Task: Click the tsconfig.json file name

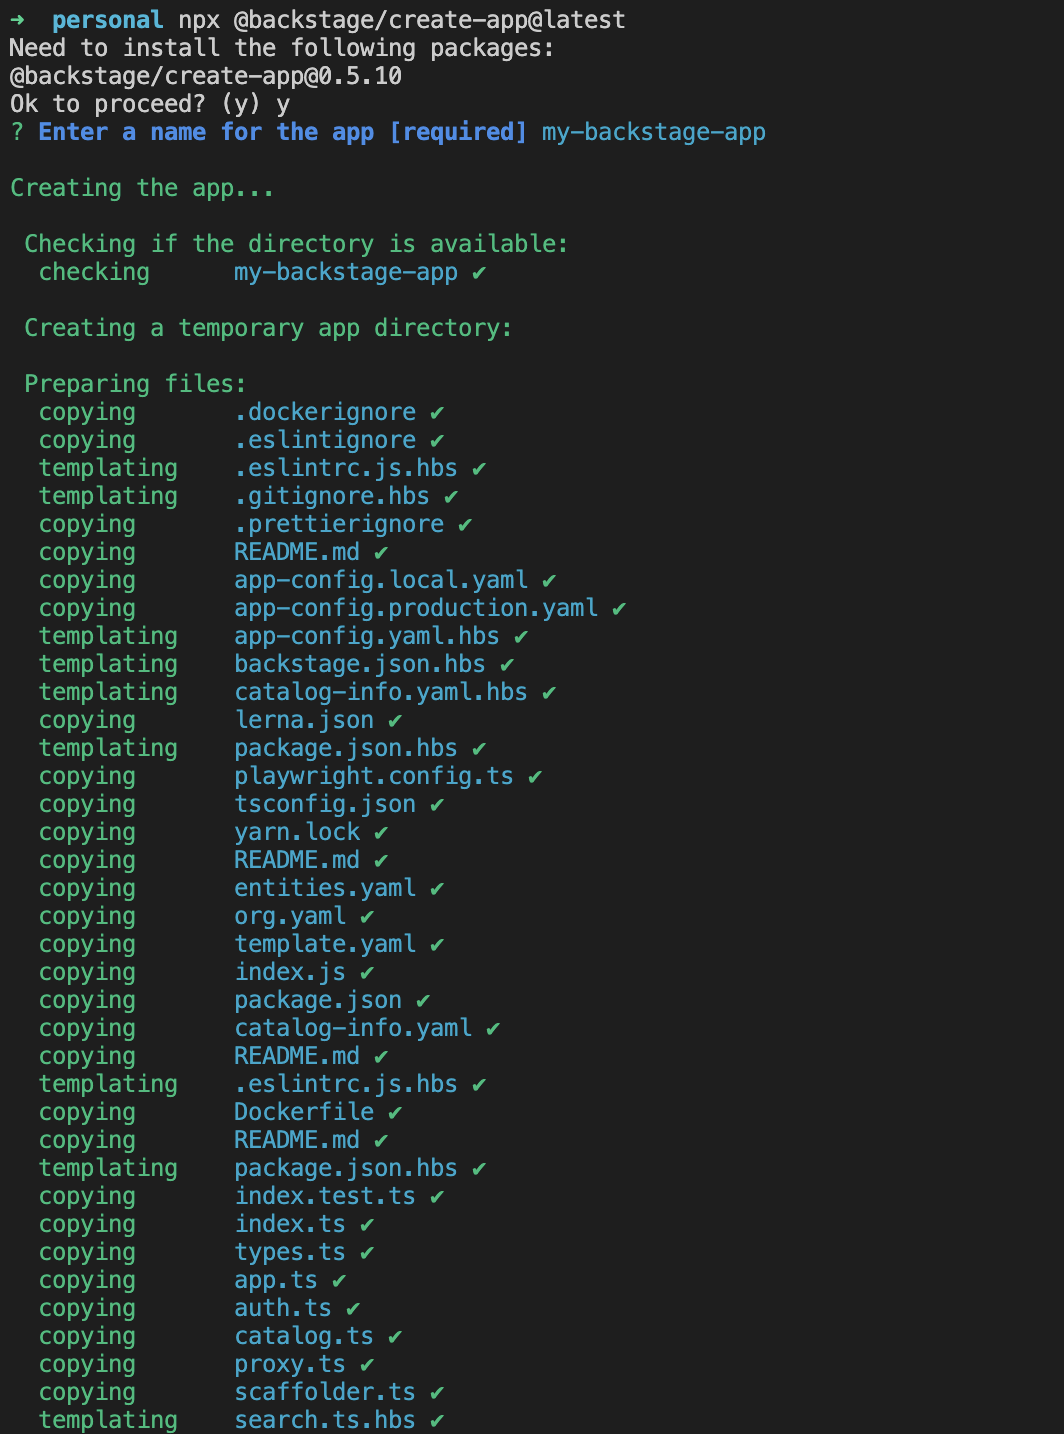Action: click(x=325, y=804)
